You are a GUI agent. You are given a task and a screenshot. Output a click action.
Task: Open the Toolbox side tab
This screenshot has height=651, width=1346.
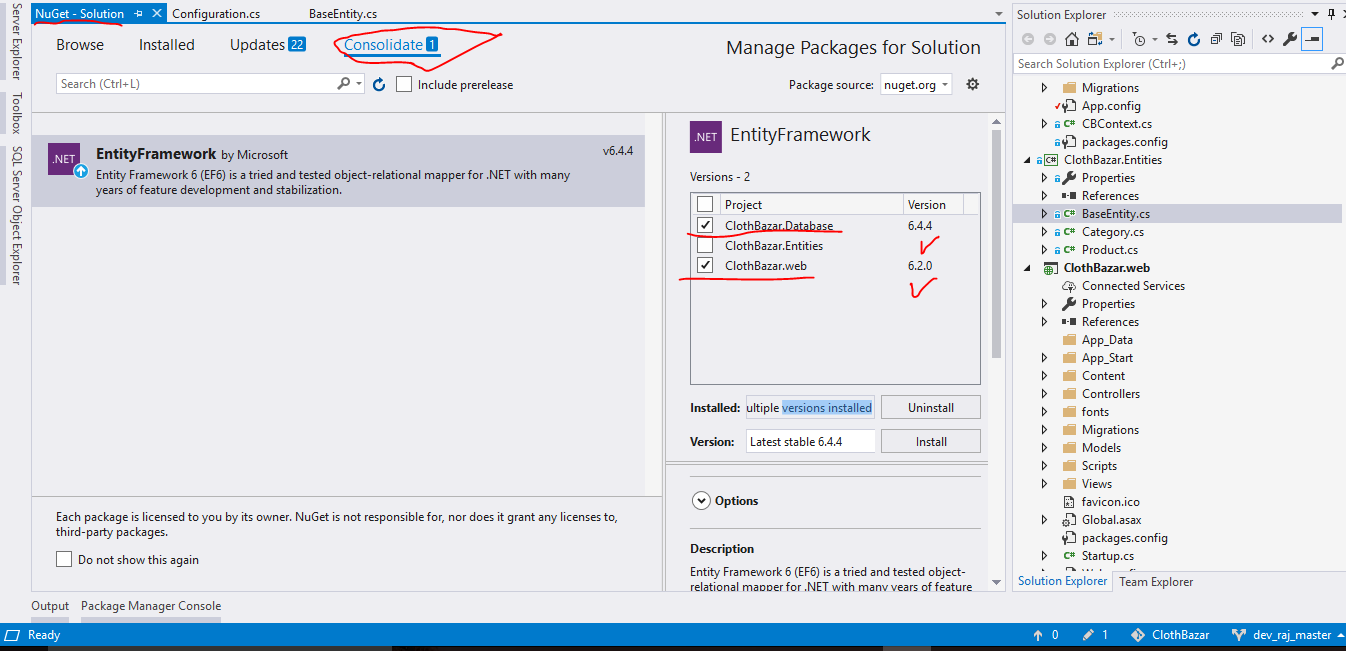coord(15,114)
